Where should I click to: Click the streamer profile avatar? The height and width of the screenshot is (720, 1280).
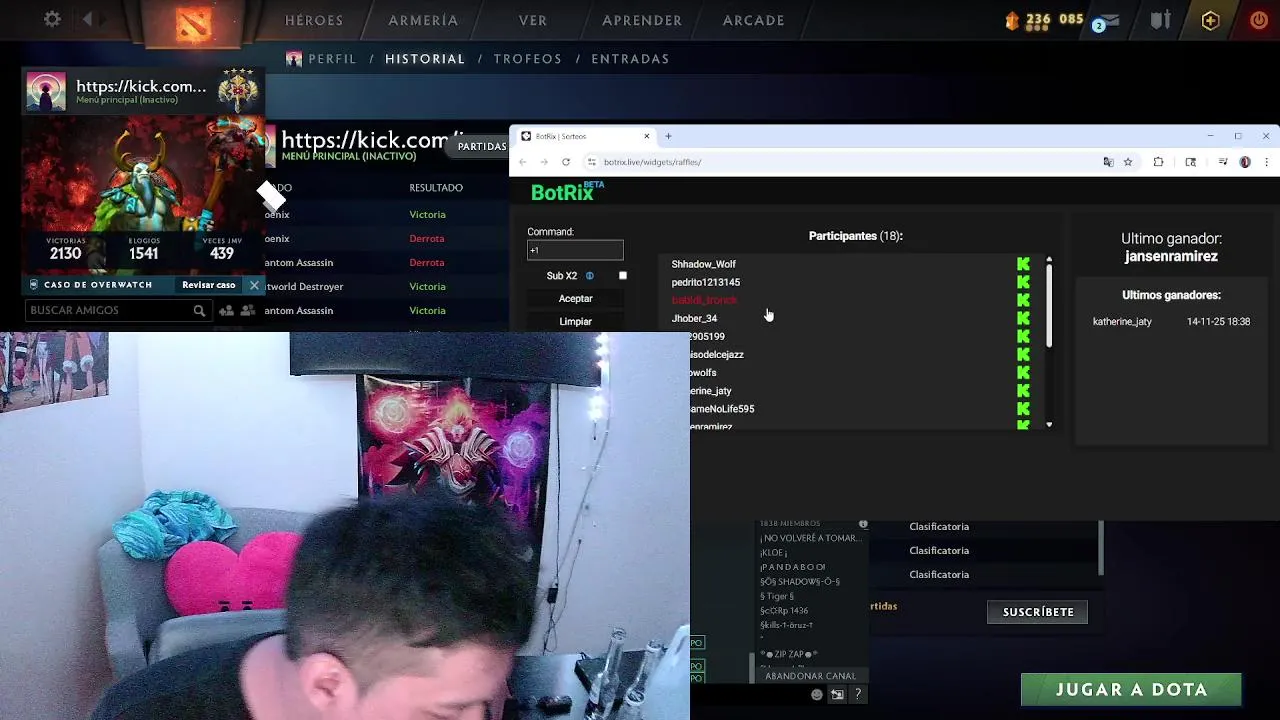pos(46,91)
